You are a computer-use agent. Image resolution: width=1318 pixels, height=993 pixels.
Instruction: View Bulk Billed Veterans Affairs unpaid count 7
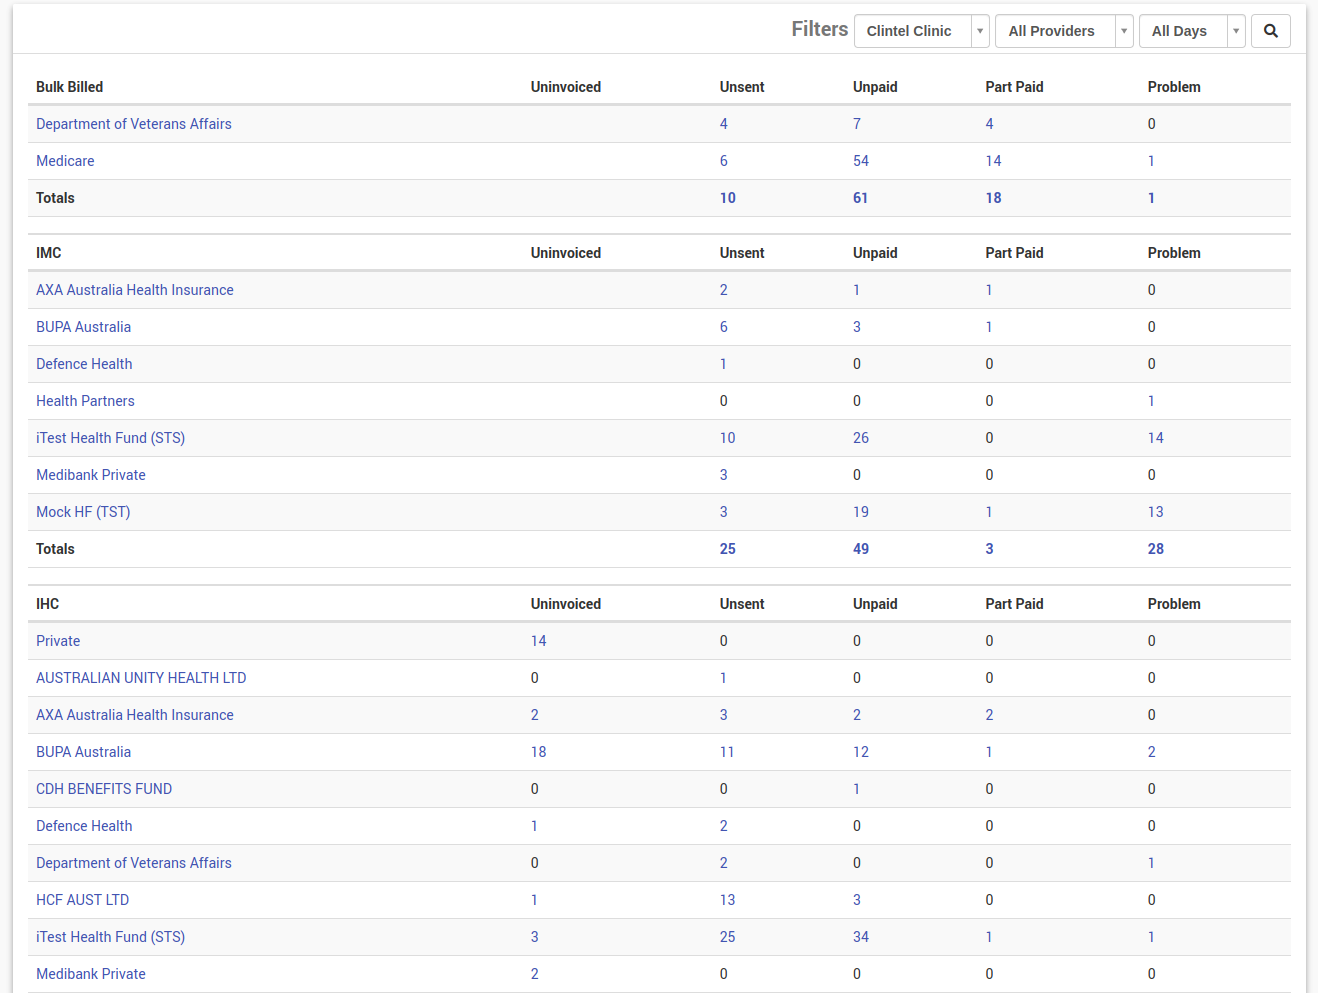[857, 124]
